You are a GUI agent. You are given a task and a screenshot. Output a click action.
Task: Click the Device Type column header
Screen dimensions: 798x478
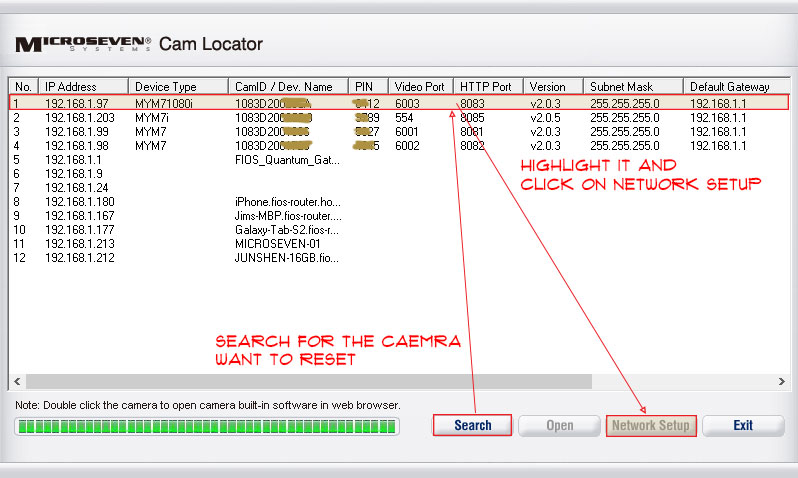coord(178,86)
